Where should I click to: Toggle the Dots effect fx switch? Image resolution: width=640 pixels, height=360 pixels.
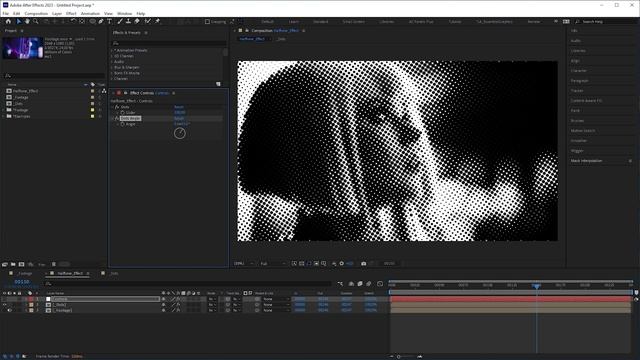[117, 107]
